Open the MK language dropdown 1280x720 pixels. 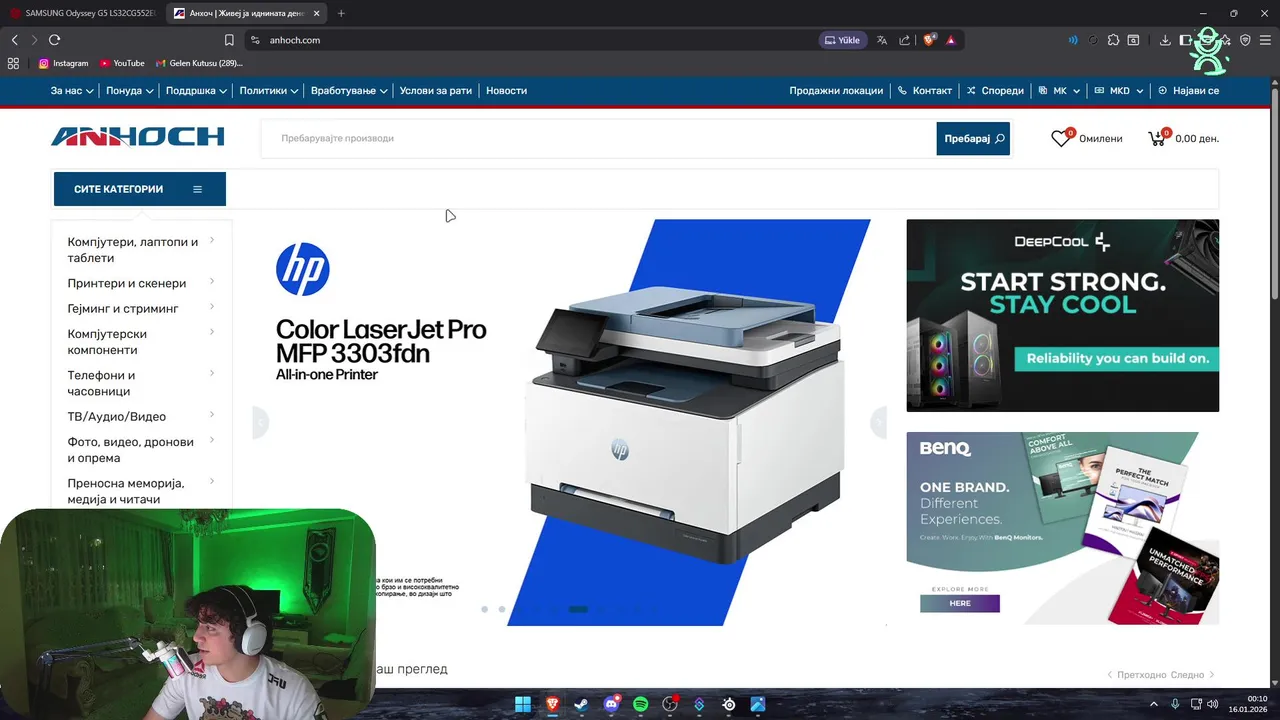point(1060,90)
